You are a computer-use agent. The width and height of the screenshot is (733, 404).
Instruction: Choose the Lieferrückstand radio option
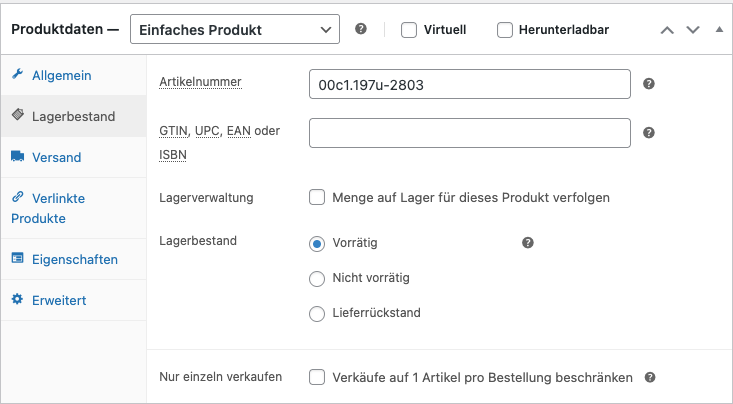pos(317,313)
